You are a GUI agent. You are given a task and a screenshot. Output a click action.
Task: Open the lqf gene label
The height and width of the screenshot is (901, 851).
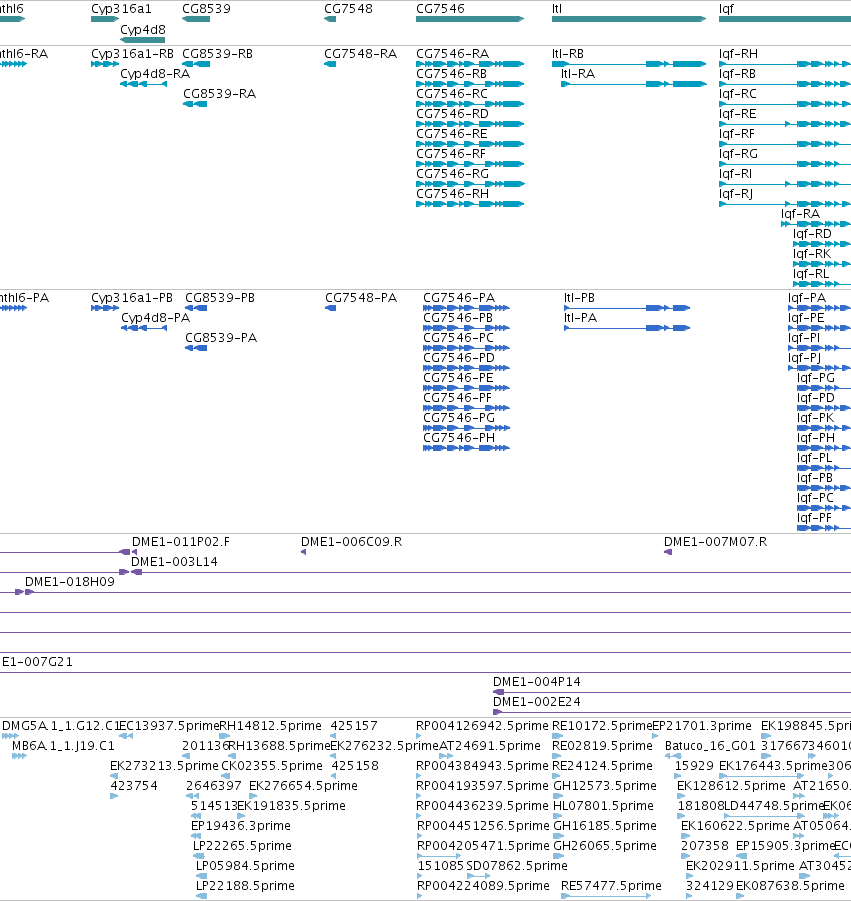point(726,9)
